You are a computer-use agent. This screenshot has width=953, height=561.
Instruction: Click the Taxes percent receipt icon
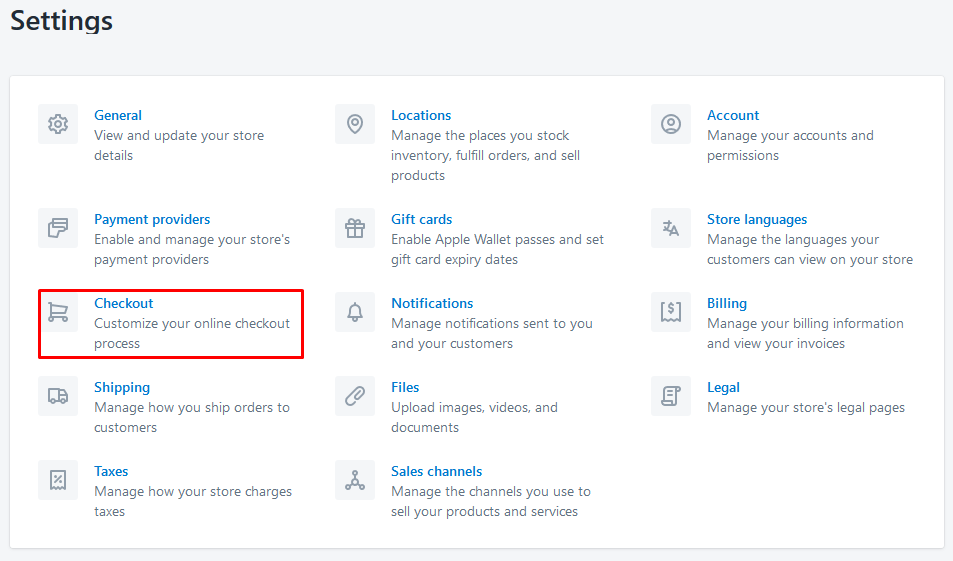[x=58, y=480]
